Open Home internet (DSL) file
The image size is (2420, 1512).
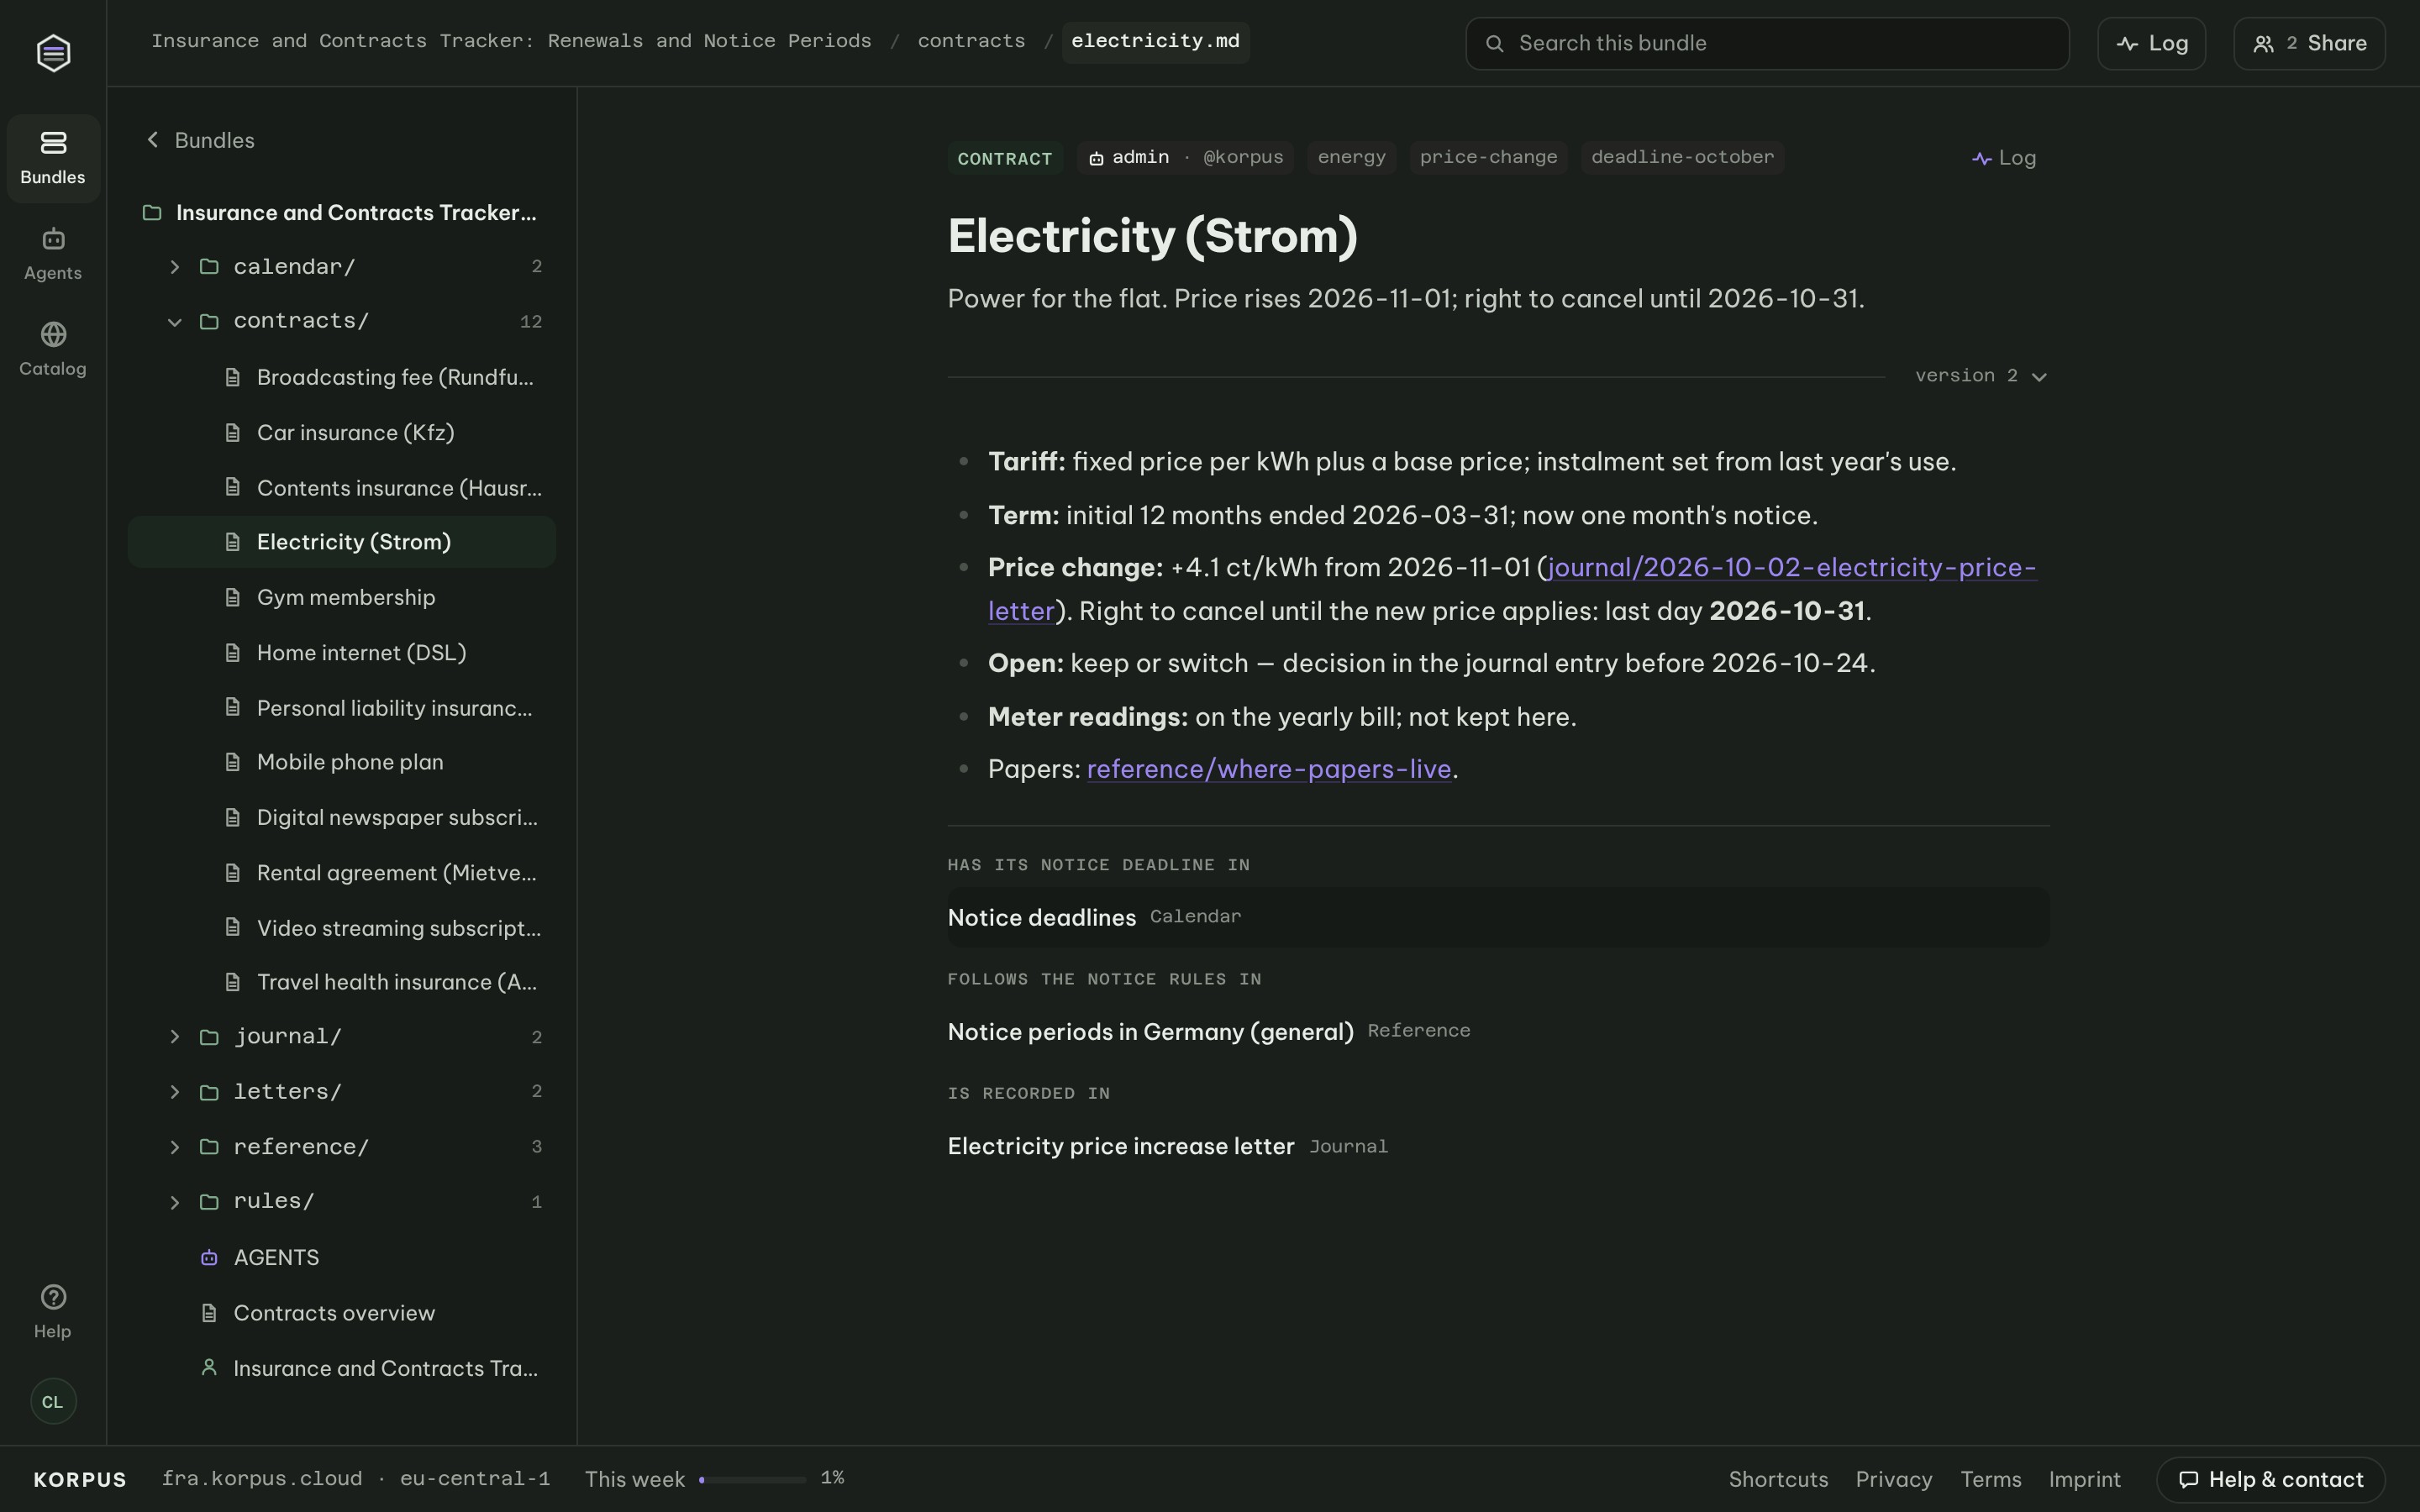[342, 652]
